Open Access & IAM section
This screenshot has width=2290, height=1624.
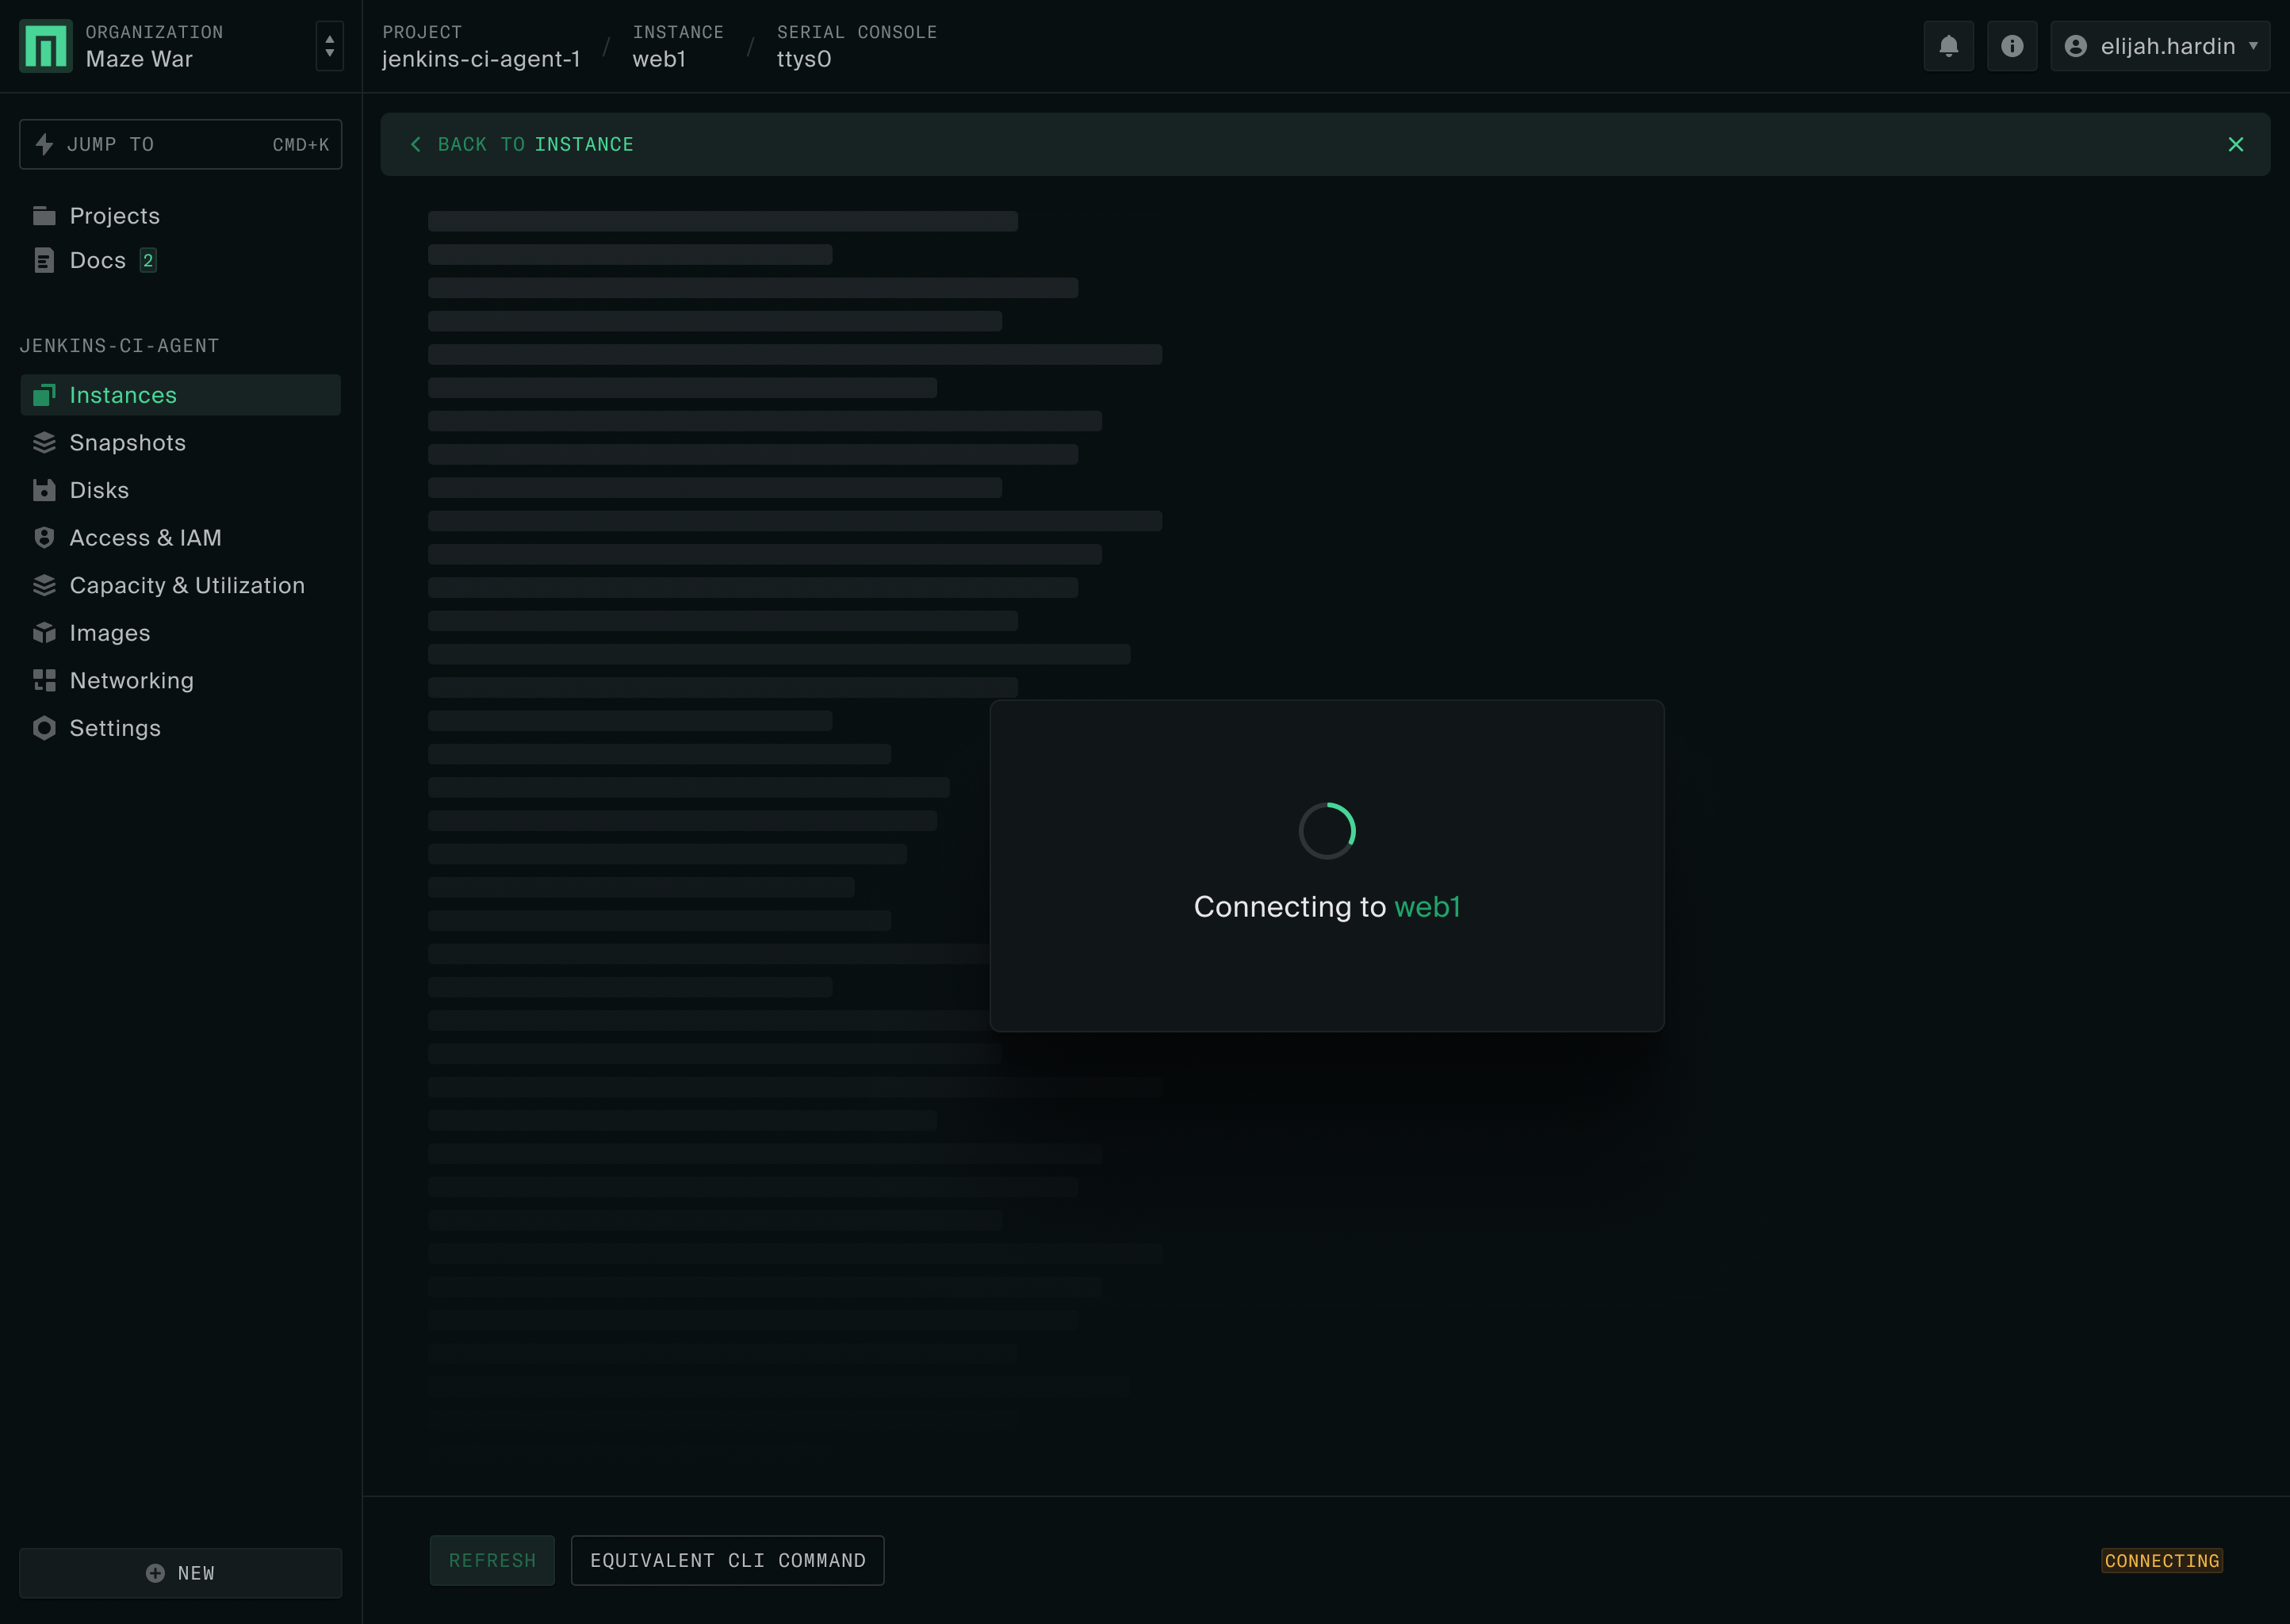click(145, 538)
